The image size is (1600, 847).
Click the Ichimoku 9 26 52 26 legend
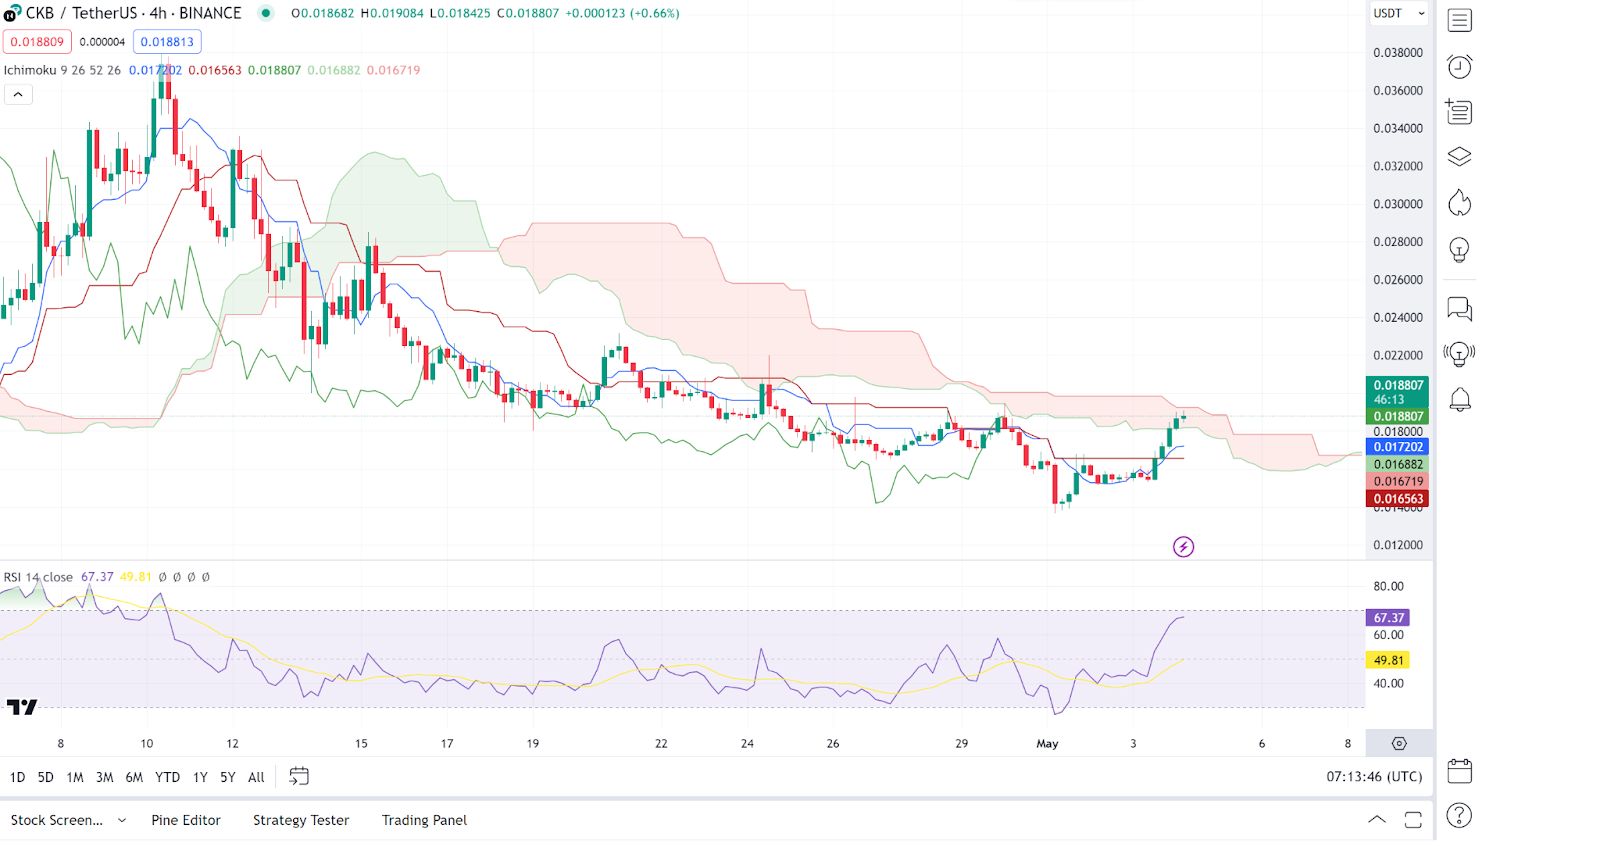[62, 70]
